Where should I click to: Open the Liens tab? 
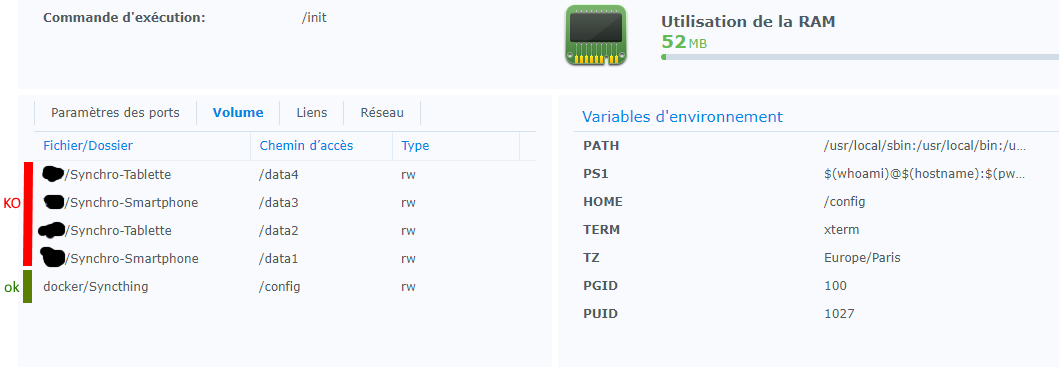[311, 113]
